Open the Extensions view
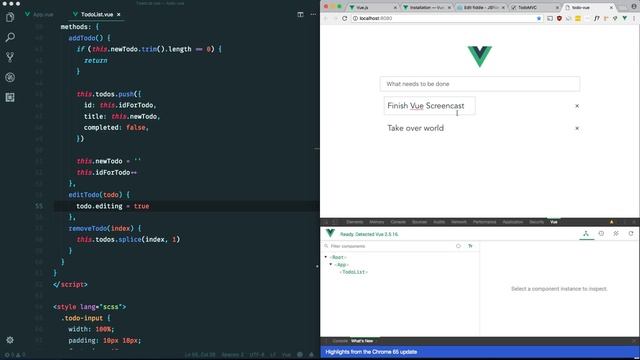Image resolution: width=640 pixels, height=360 pixels. (10, 97)
